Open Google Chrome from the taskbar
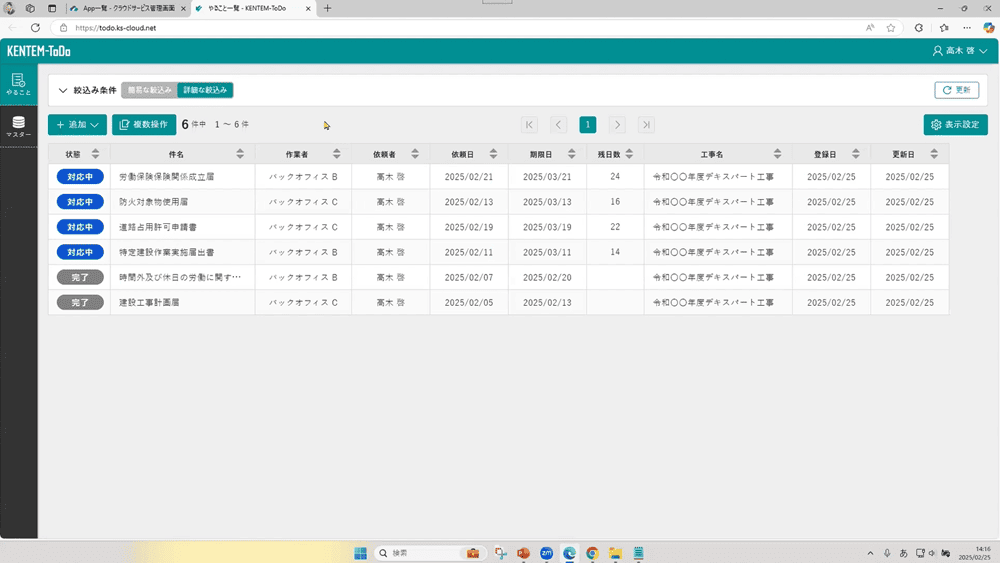The image size is (1000, 563). pyautogui.click(x=592, y=553)
